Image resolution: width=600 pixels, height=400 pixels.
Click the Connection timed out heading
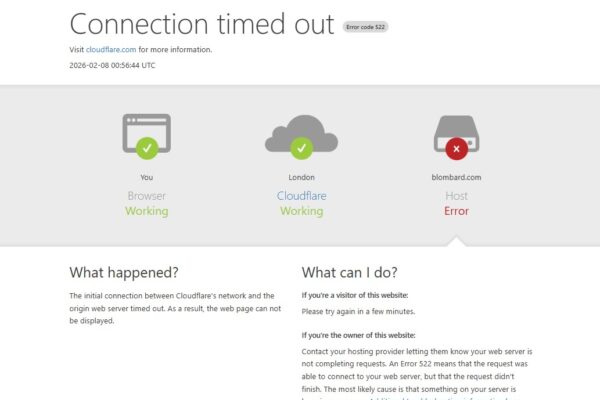(201, 23)
